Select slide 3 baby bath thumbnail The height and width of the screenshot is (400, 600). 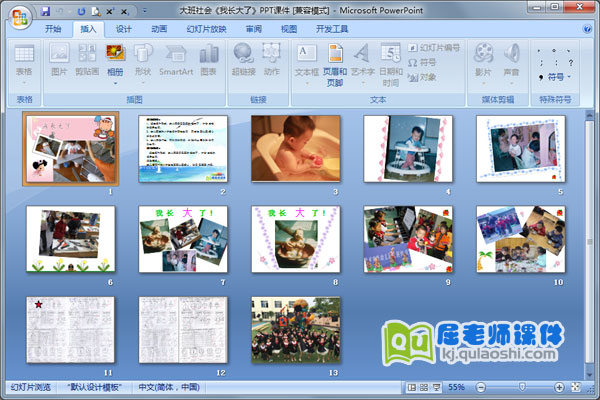(x=295, y=149)
